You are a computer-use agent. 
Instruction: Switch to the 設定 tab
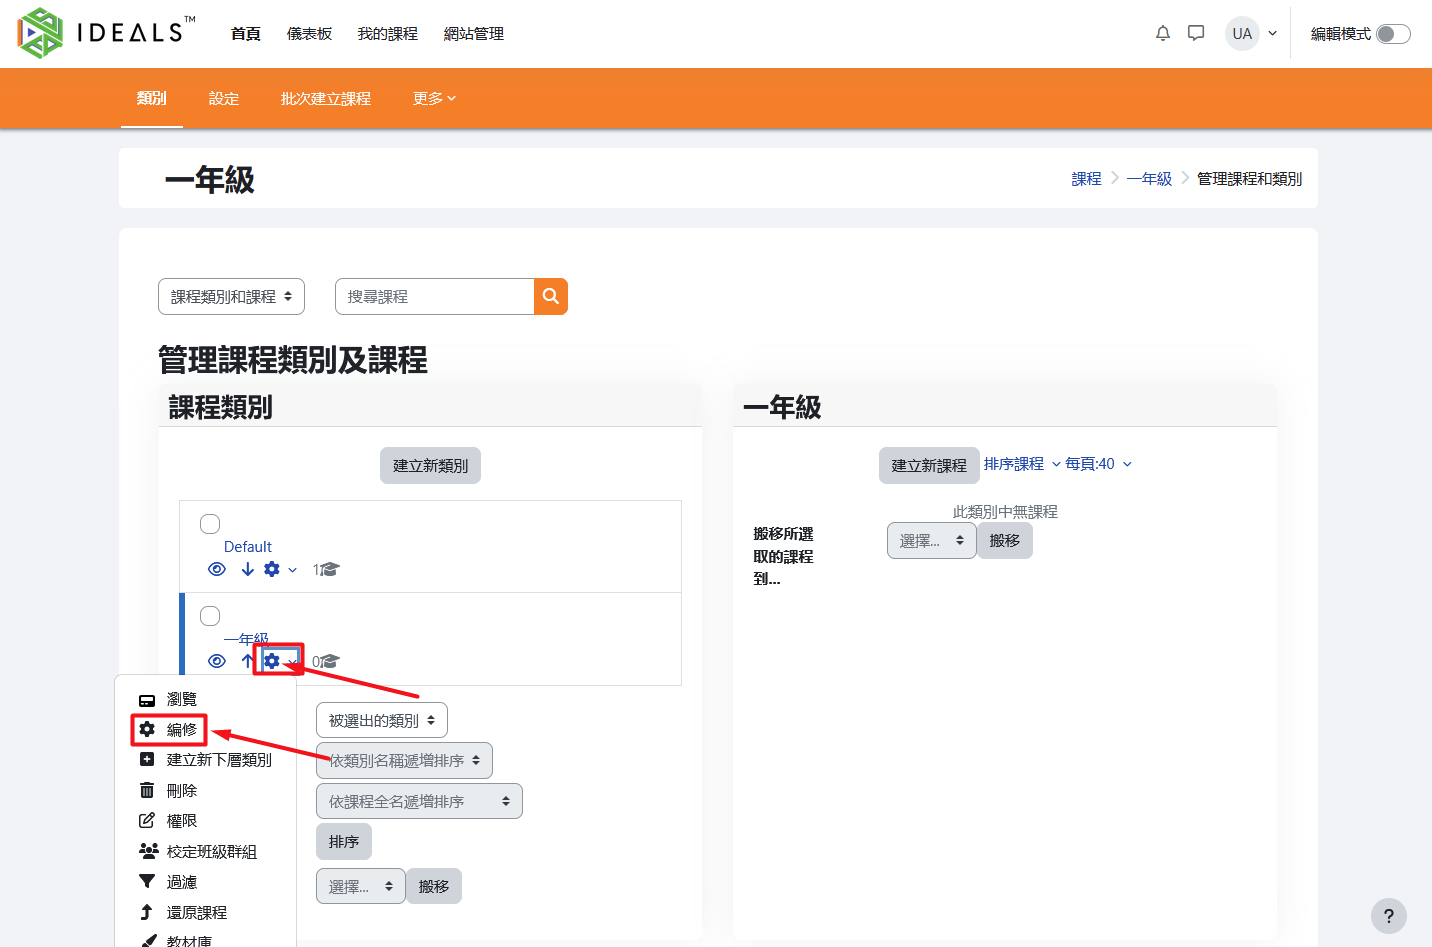224,98
